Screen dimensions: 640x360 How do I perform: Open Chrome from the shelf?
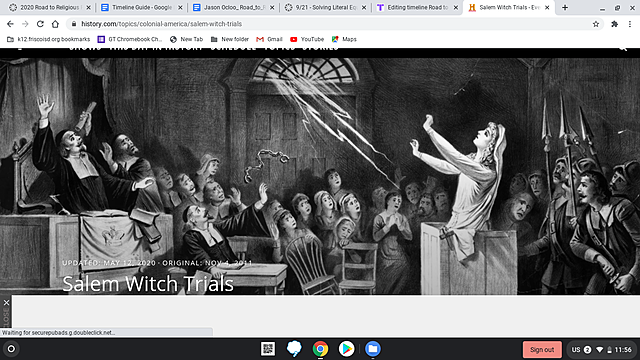pos(320,349)
